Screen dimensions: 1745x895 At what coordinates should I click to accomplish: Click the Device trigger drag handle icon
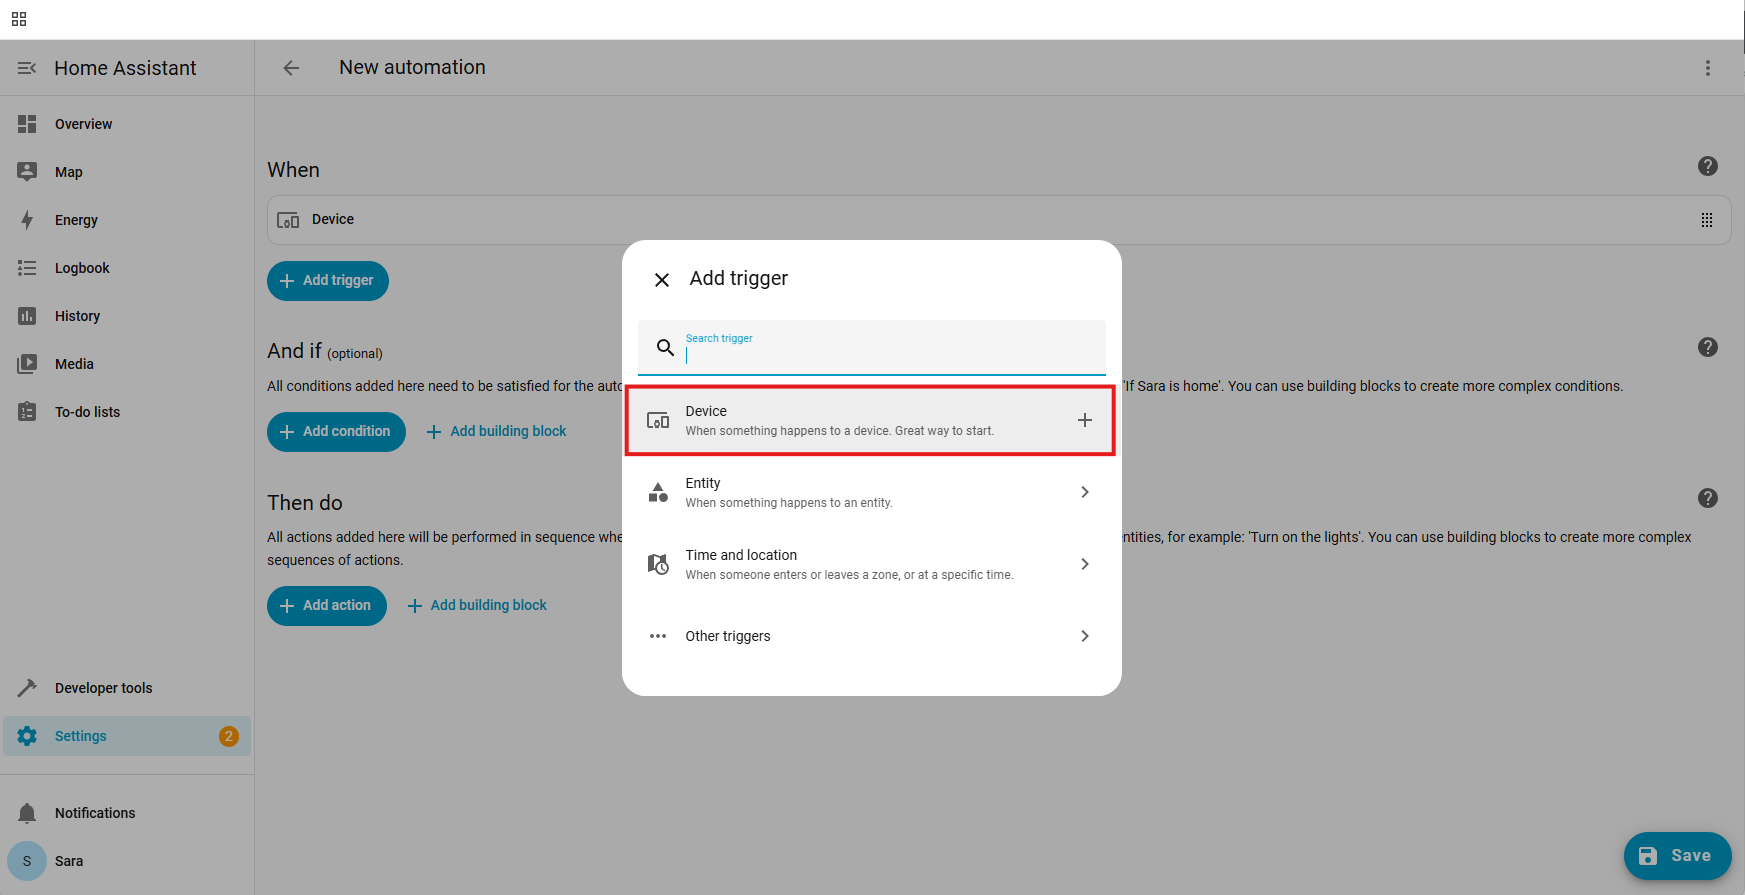point(1706,220)
